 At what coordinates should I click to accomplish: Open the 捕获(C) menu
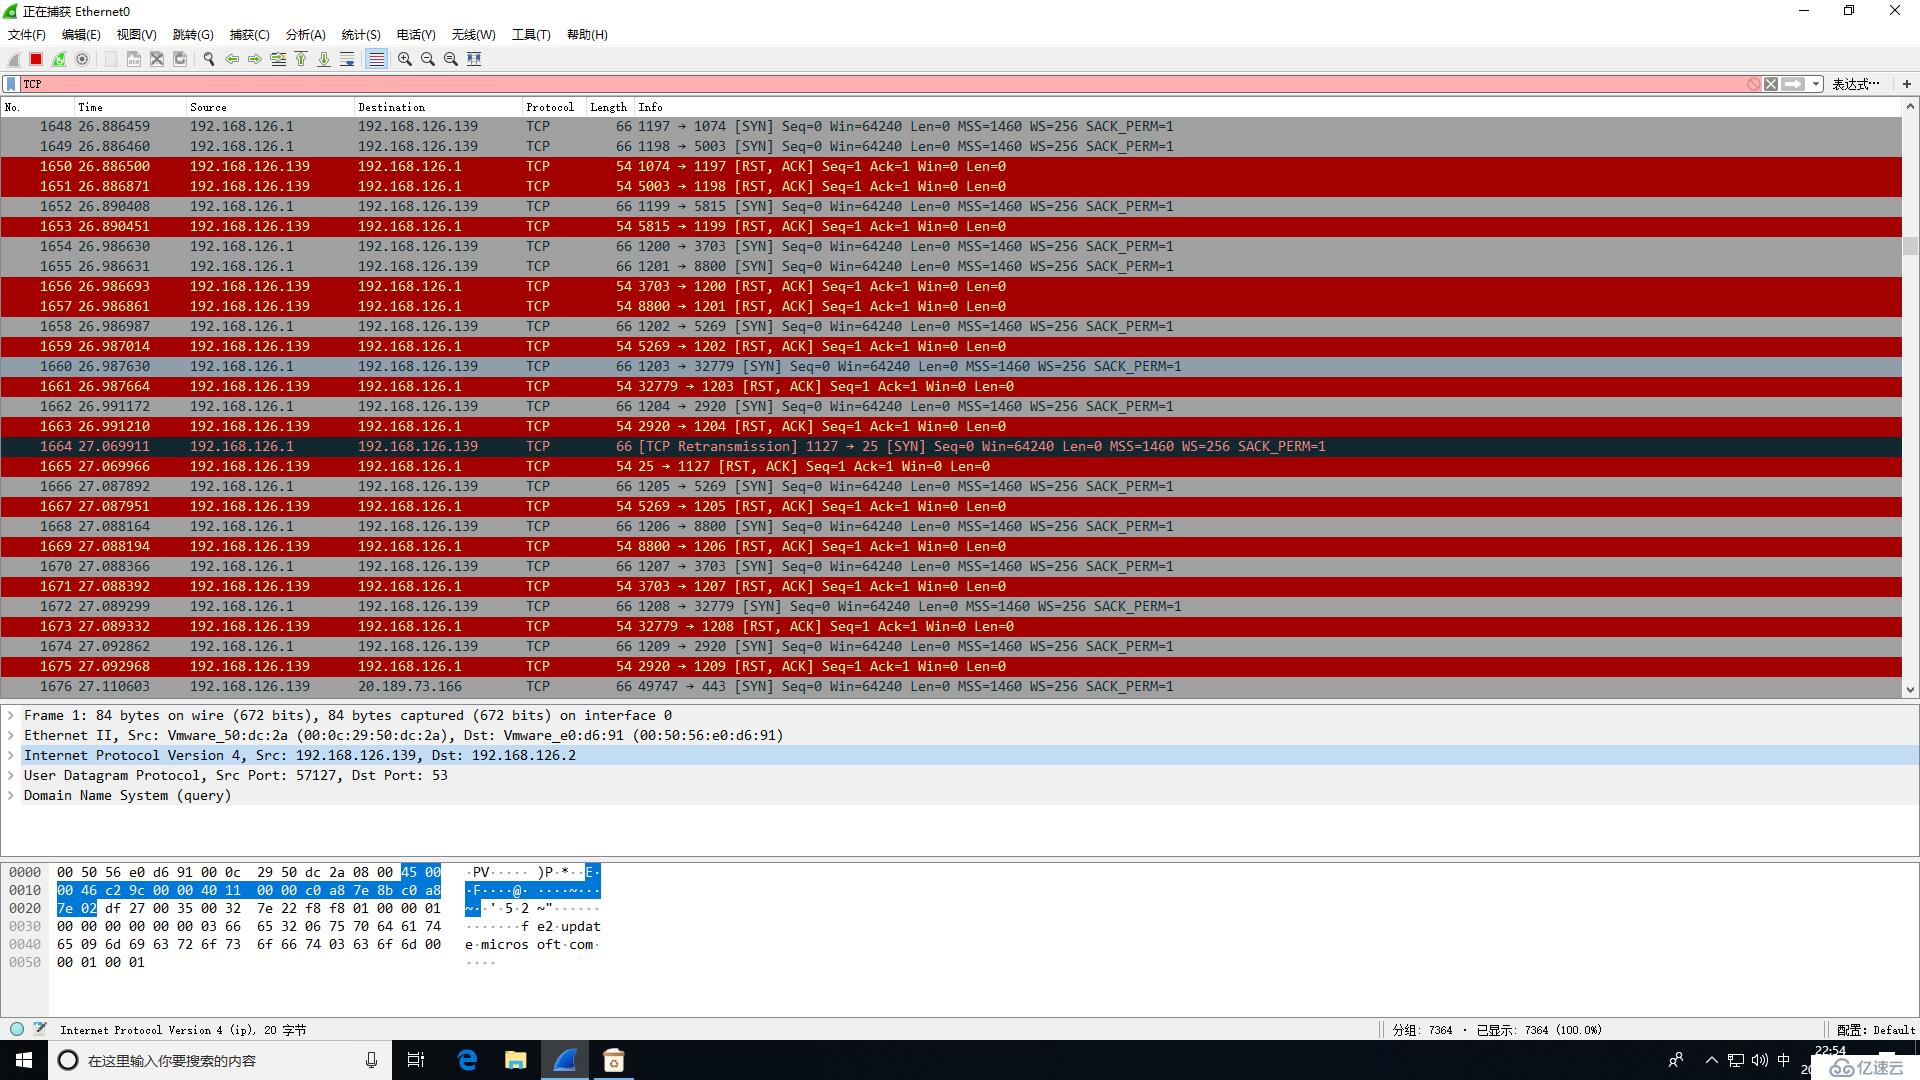pyautogui.click(x=249, y=34)
